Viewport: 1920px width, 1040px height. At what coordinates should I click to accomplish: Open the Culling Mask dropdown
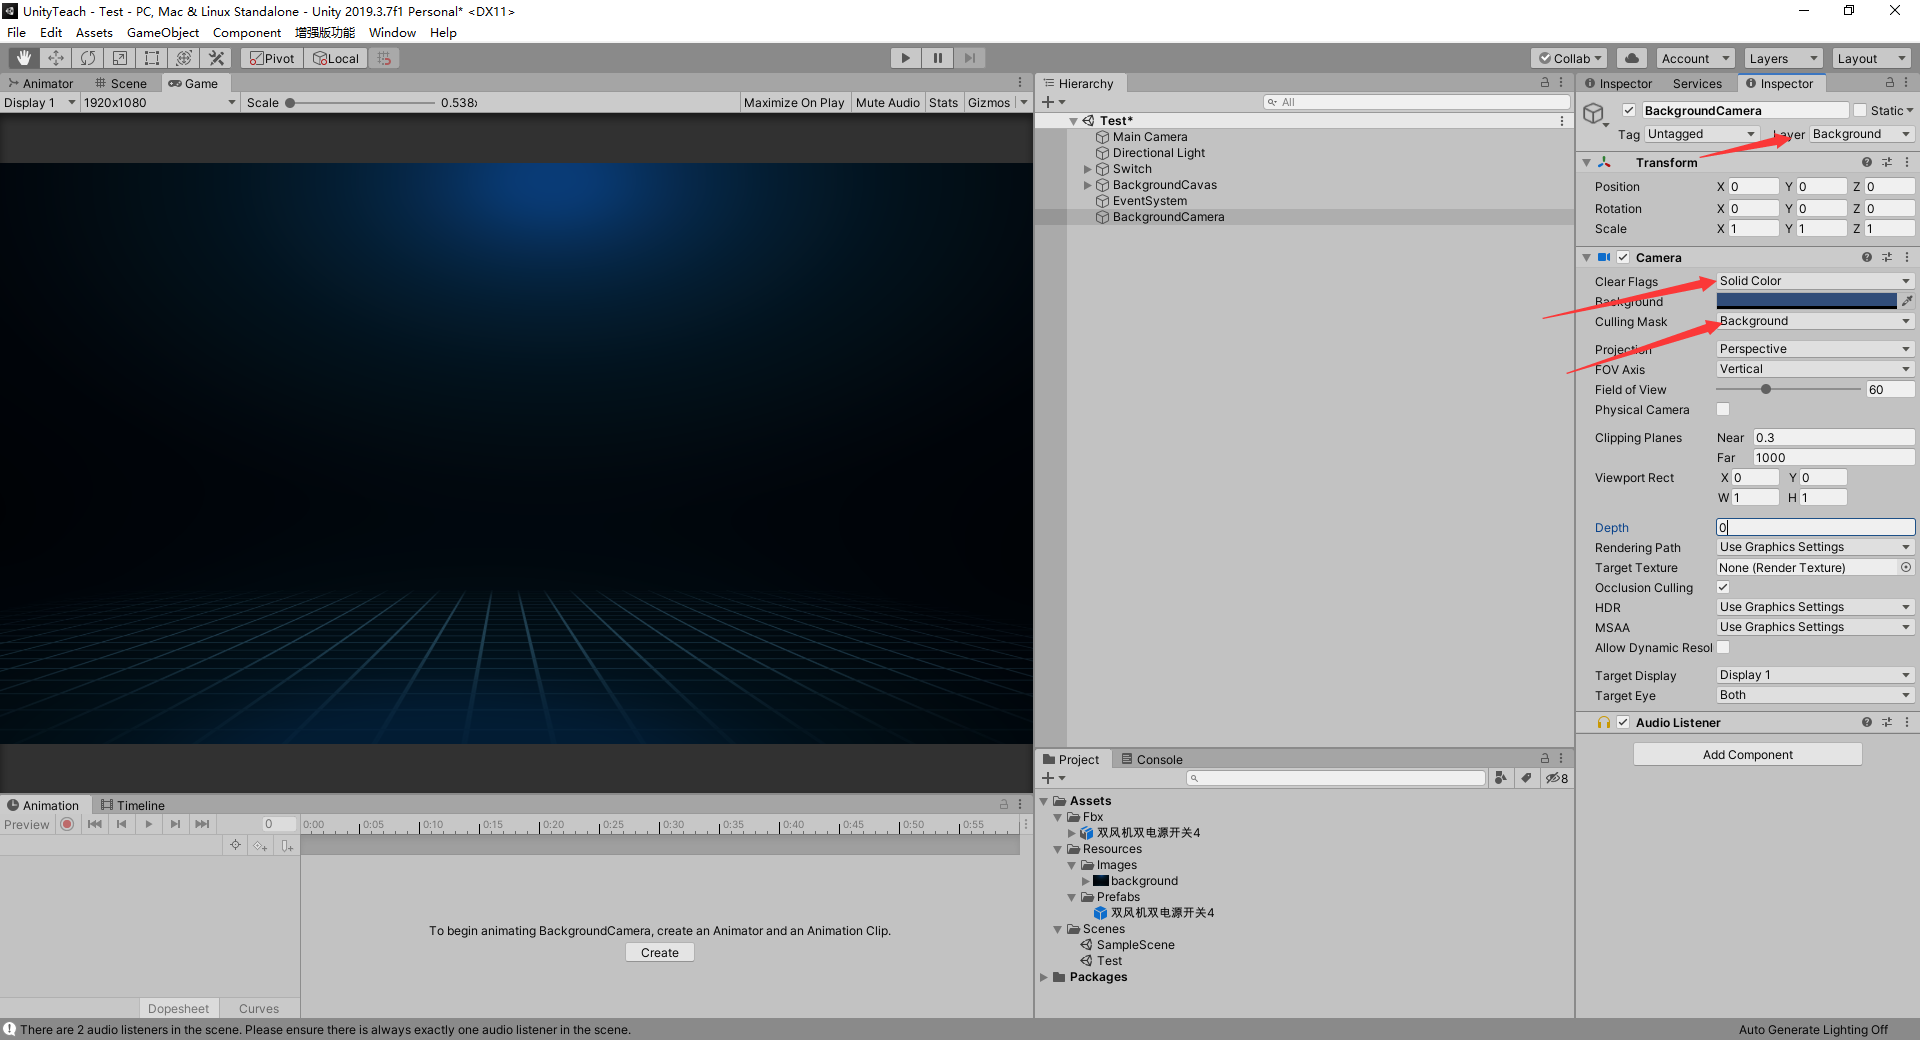[x=1815, y=321]
